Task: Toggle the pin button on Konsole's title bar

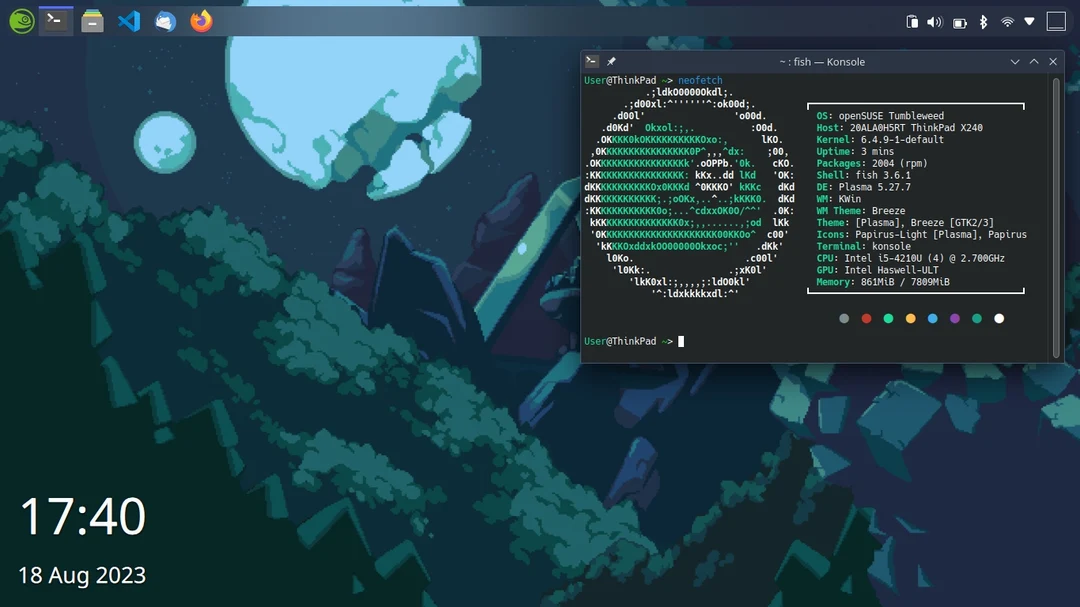Action: pos(613,61)
